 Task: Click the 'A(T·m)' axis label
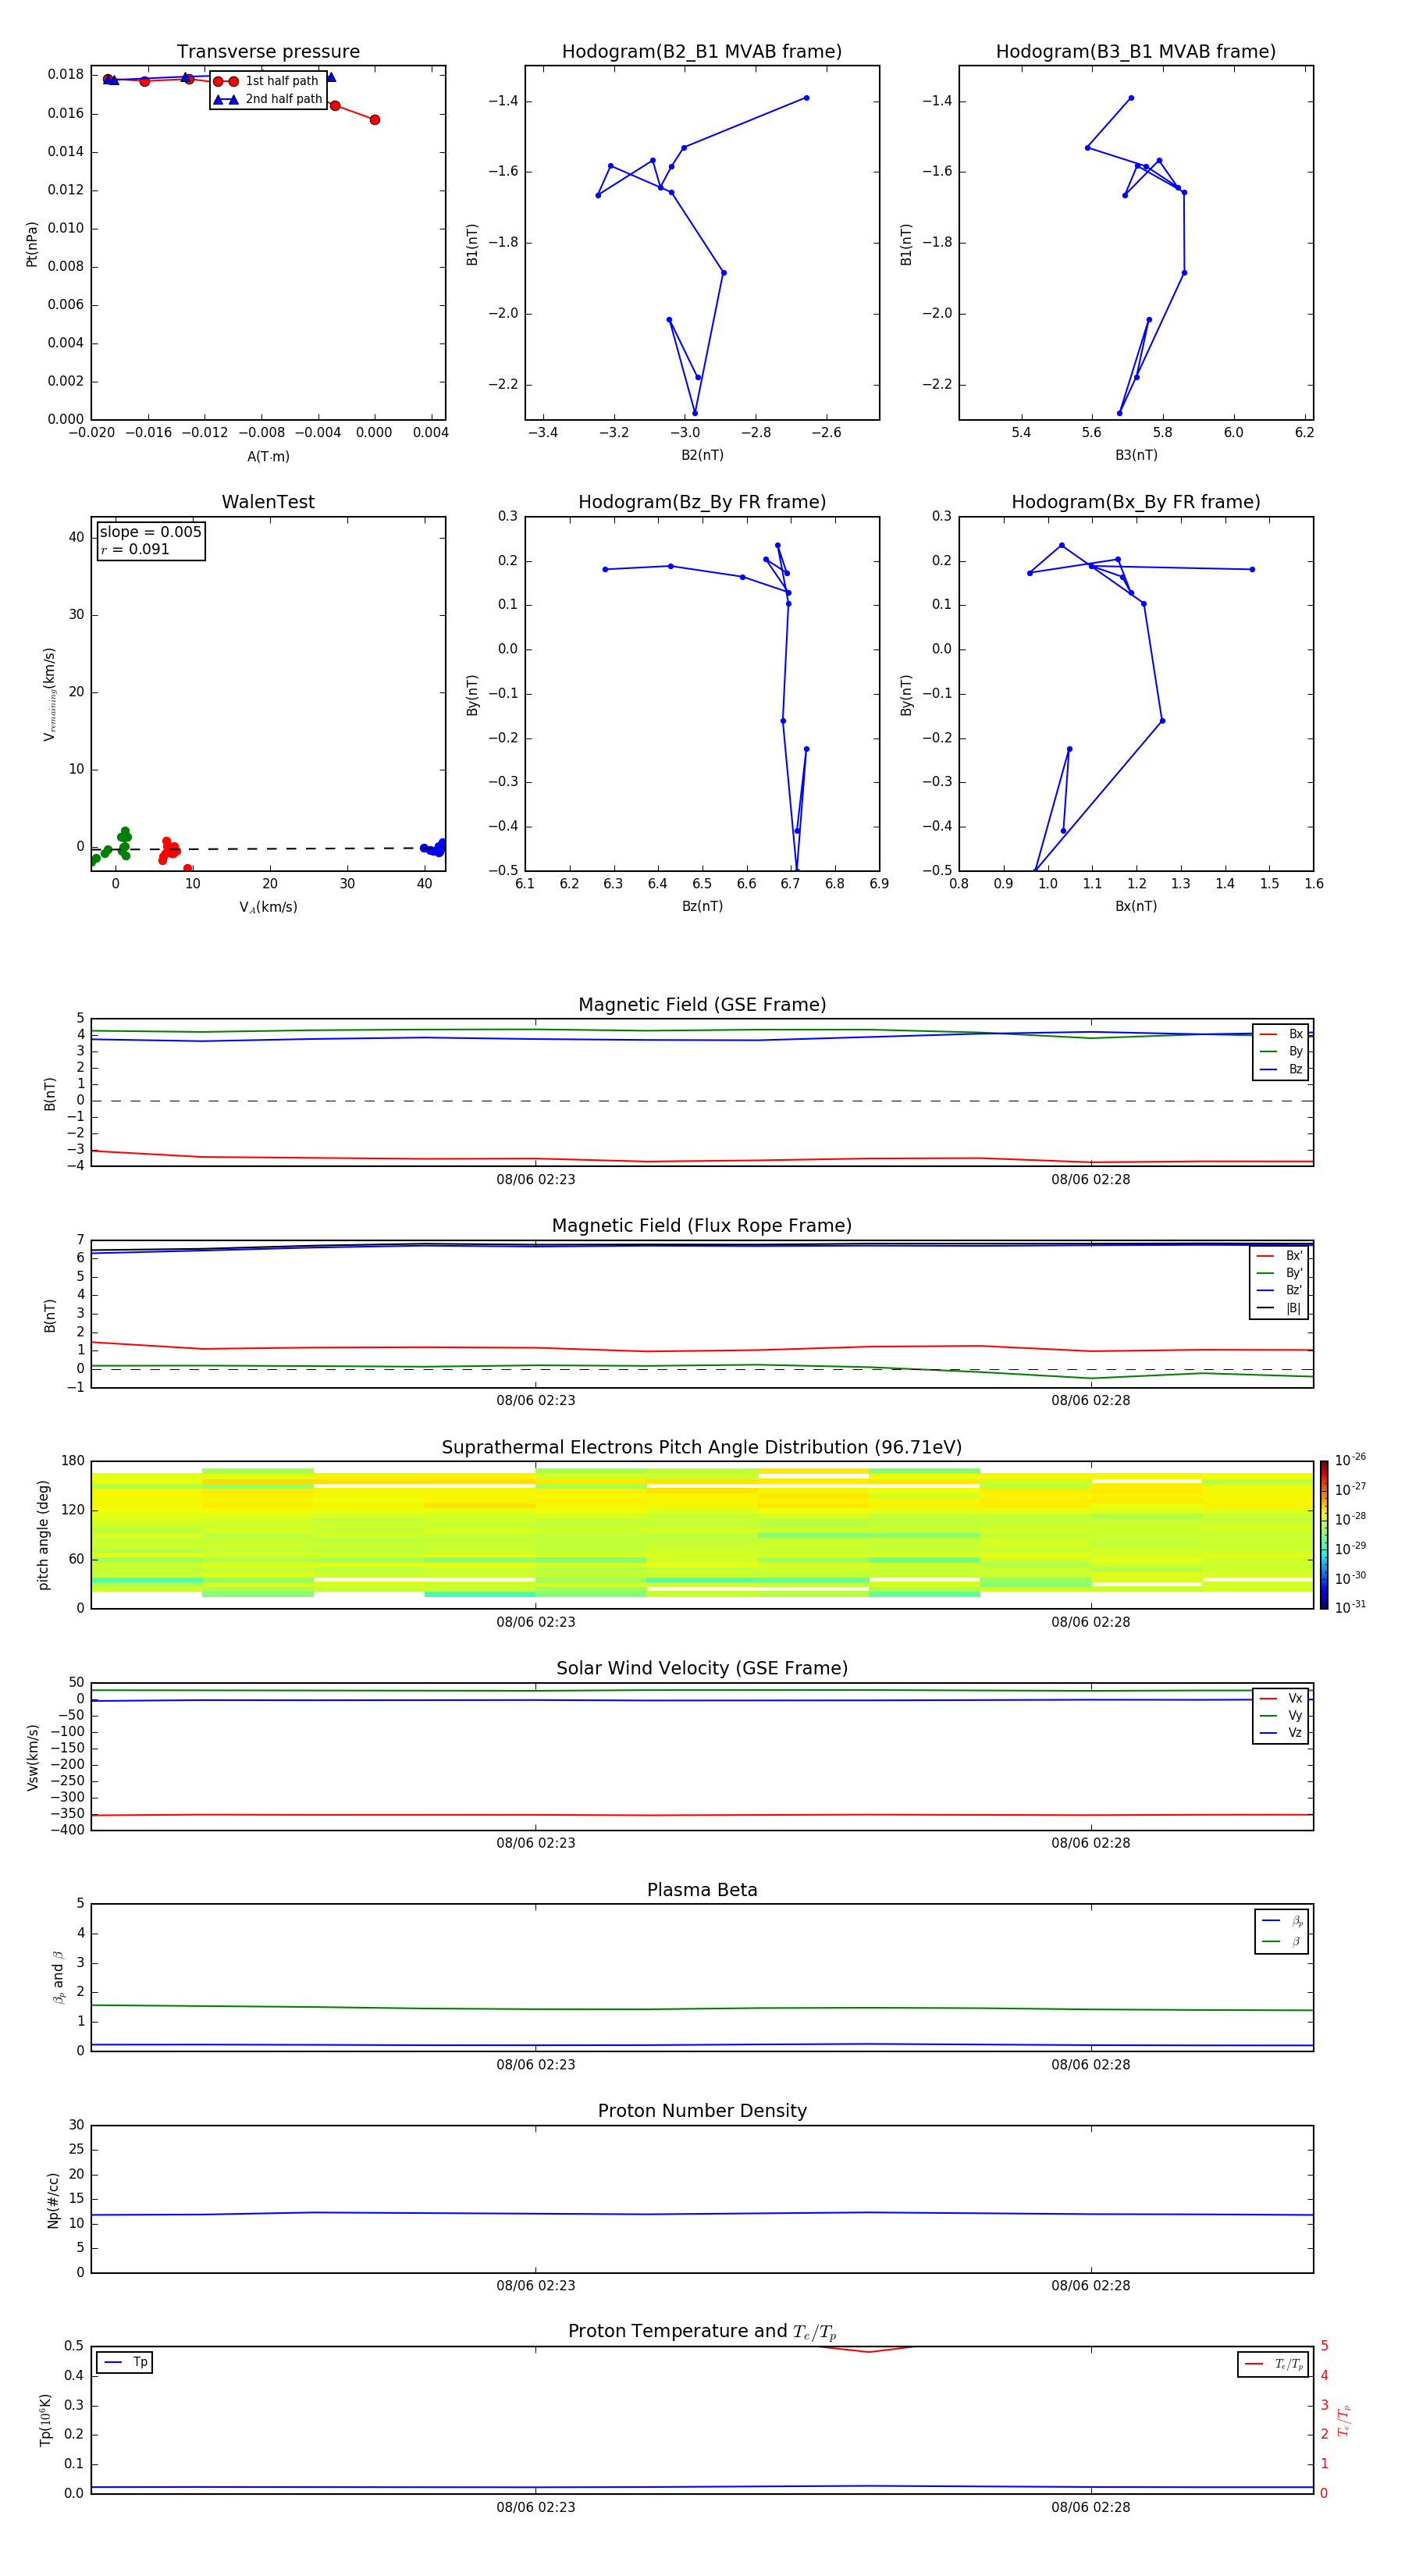pyautogui.click(x=268, y=457)
